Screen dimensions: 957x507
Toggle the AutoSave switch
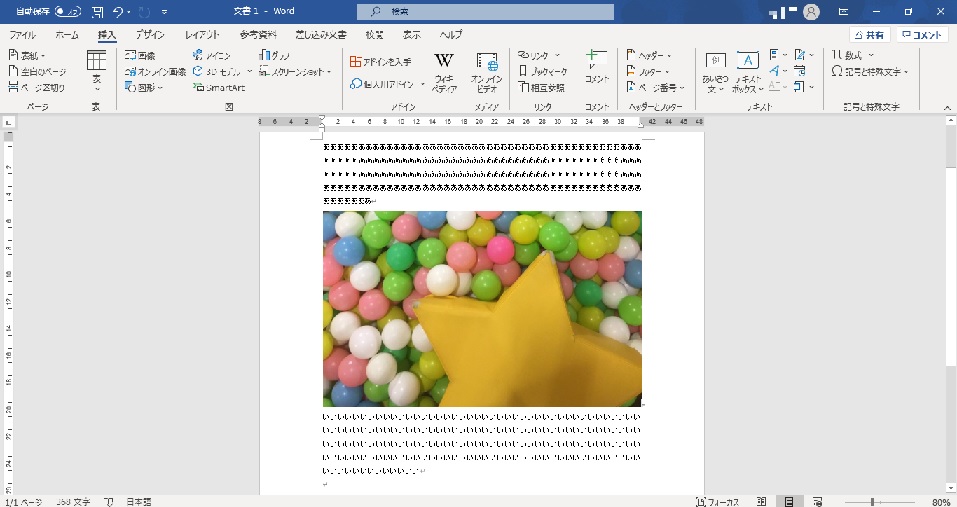point(67,12)
